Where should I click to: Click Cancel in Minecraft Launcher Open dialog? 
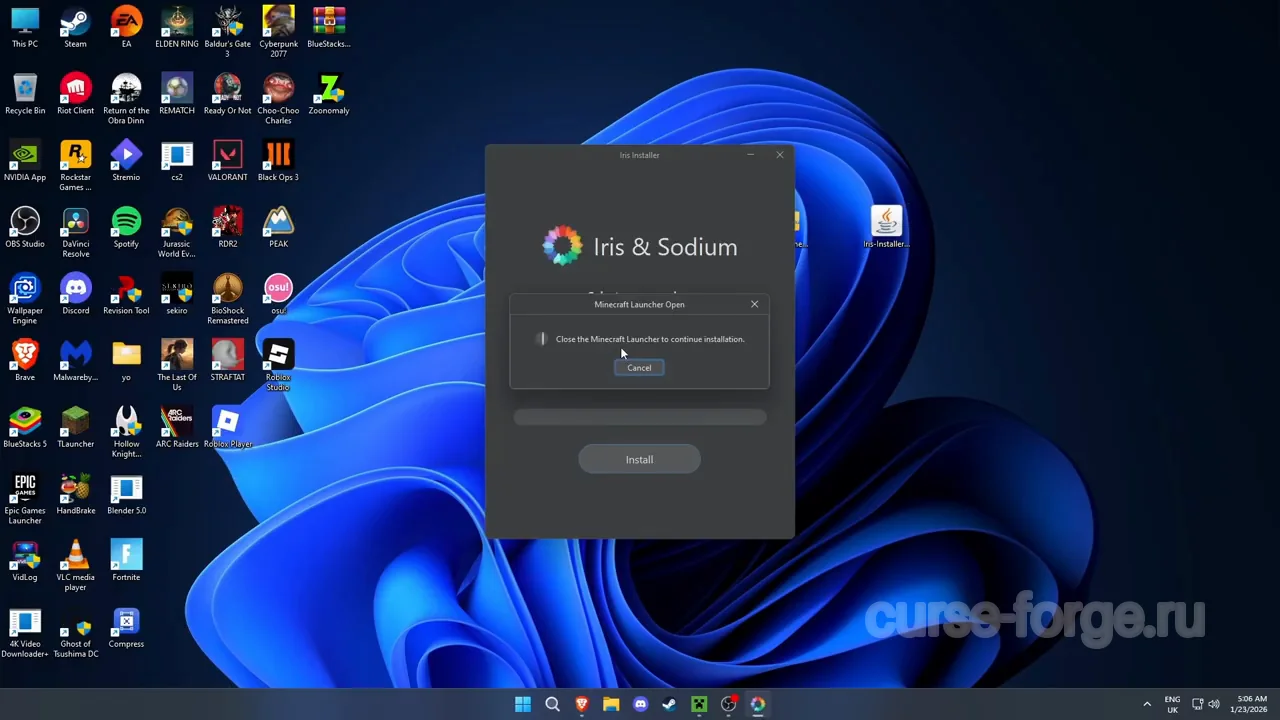tap(639, 368)
